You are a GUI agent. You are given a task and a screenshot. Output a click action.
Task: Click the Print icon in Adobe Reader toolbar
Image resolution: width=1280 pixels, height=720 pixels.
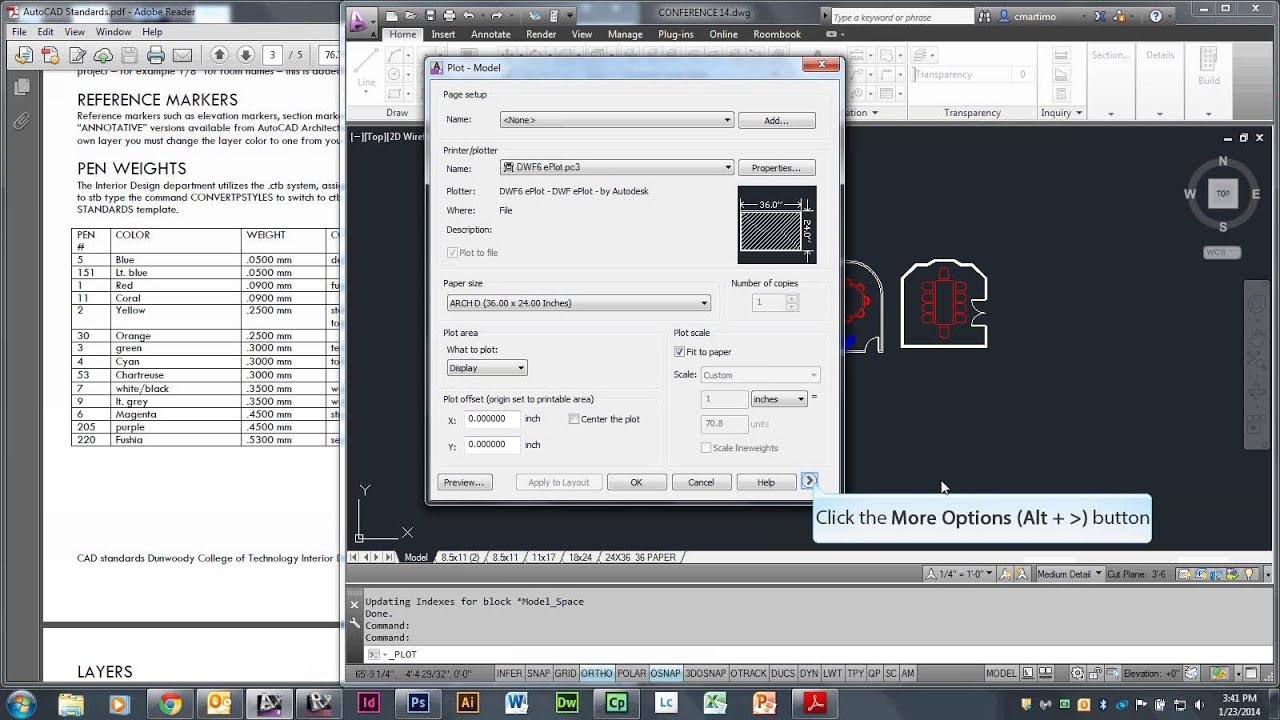156,55
